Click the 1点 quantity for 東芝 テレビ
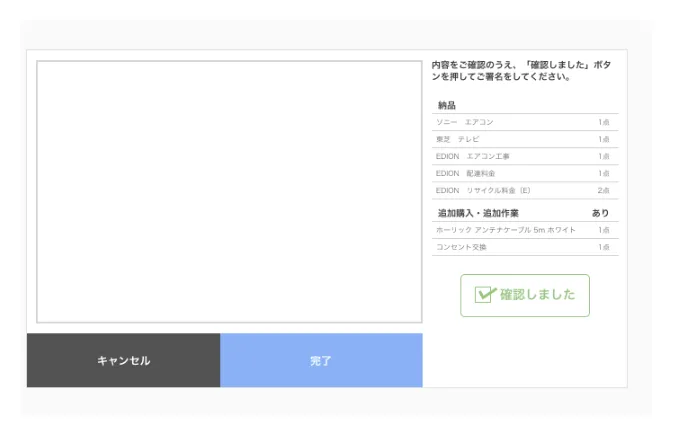This screenshot has width=676, height=436. (x=604, y=139)
